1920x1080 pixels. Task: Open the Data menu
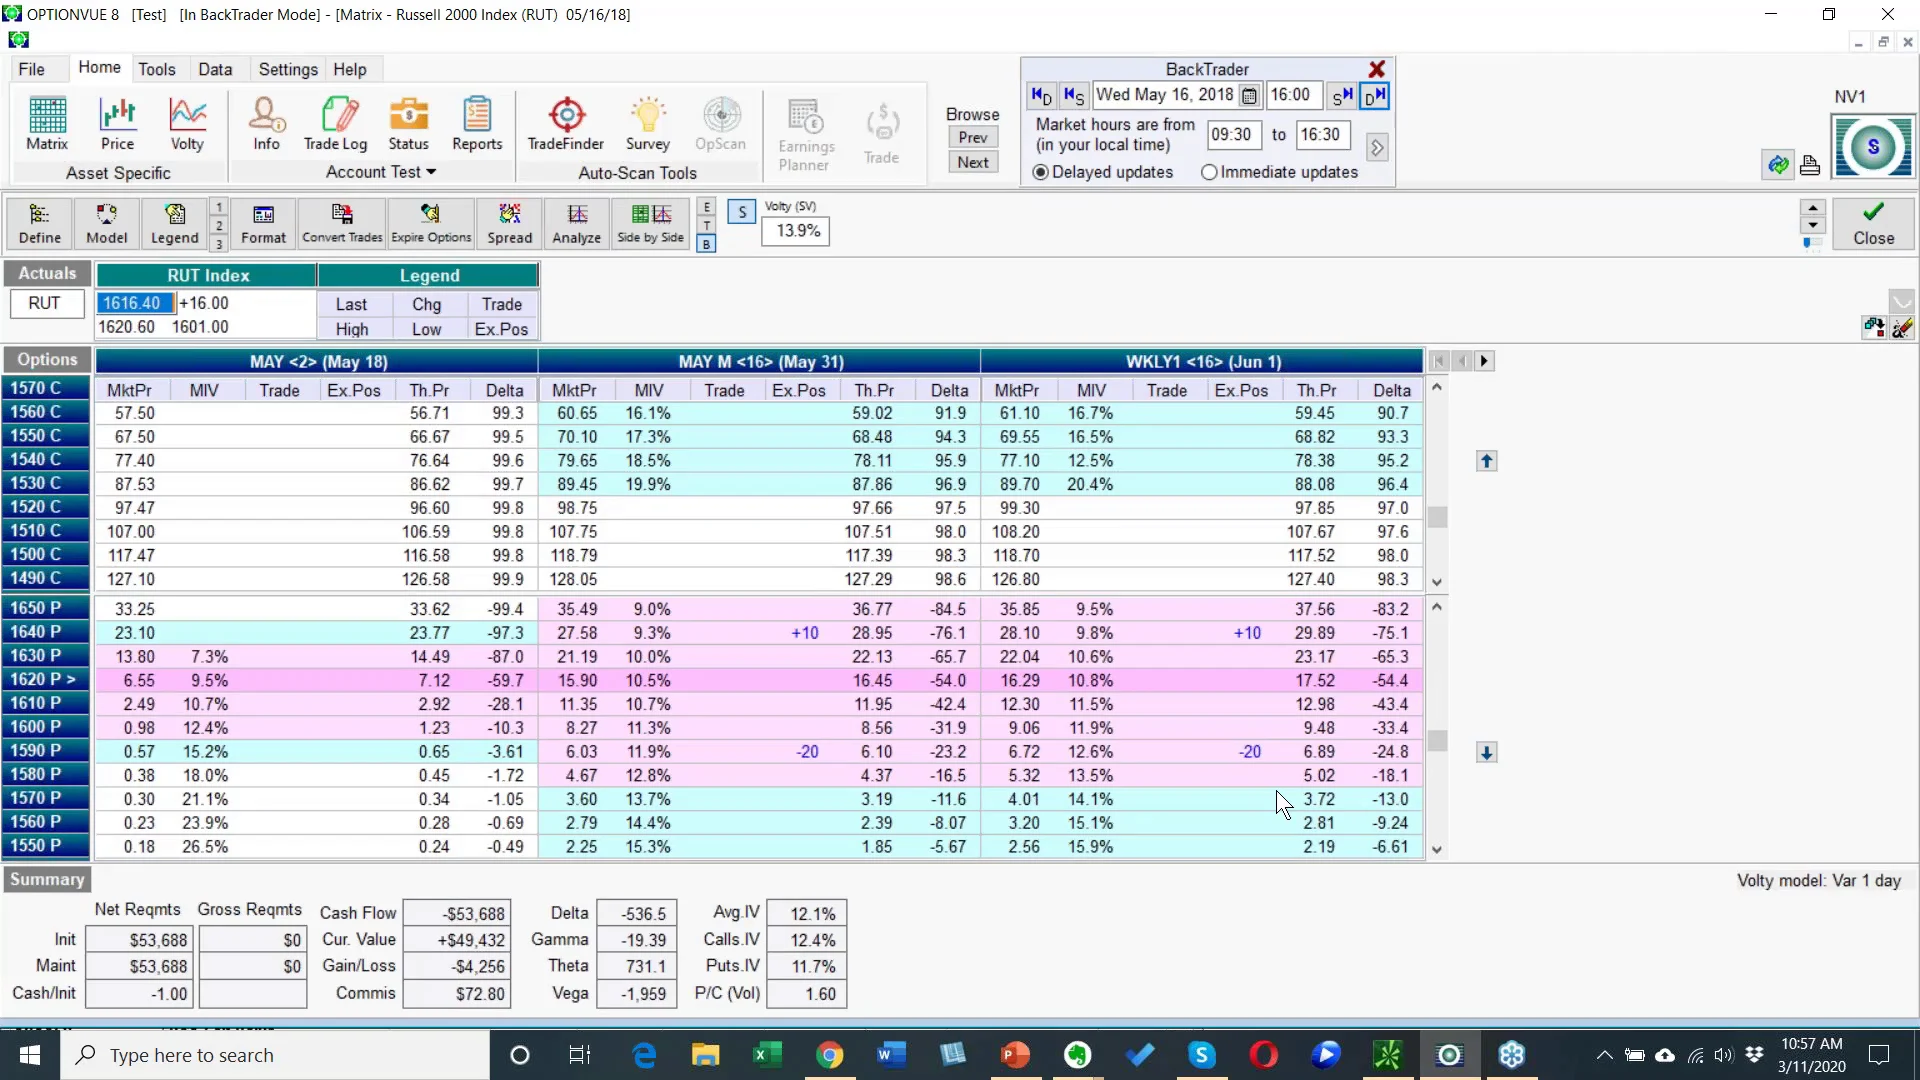click(215, 69)
